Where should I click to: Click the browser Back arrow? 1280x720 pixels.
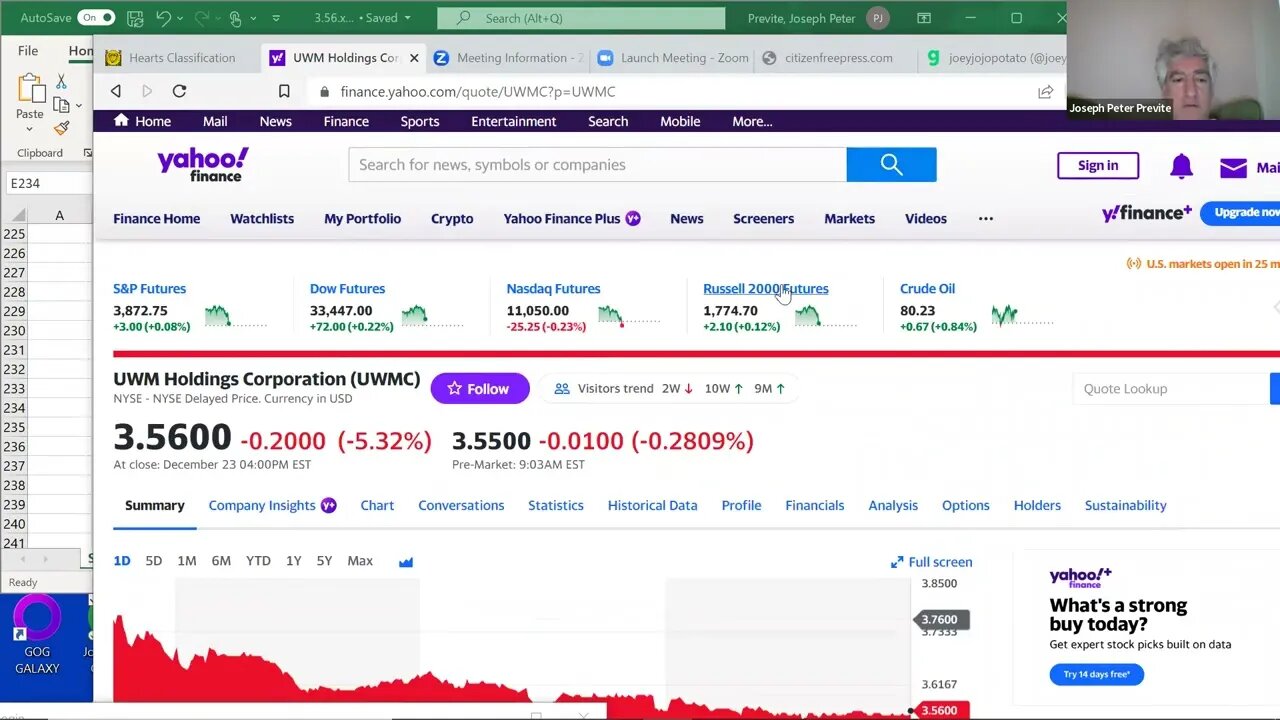point(116,91)
